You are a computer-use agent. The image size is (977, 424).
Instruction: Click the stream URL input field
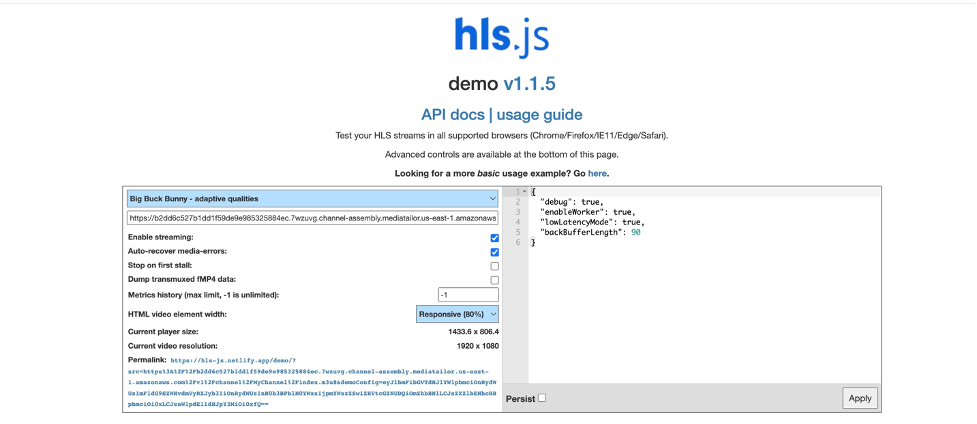(313, 218)
